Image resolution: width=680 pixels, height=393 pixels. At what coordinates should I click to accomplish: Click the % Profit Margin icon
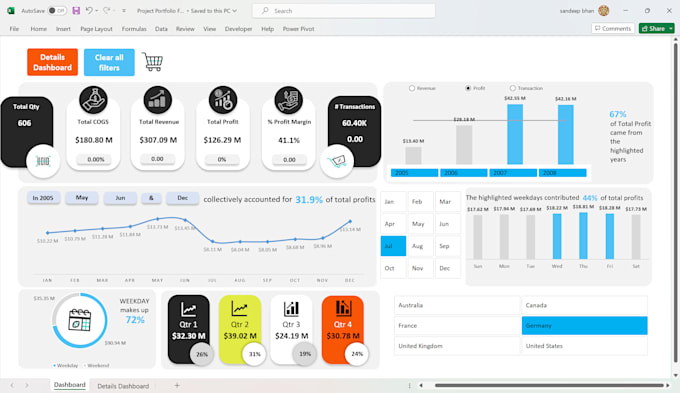(x=288, y=100)
